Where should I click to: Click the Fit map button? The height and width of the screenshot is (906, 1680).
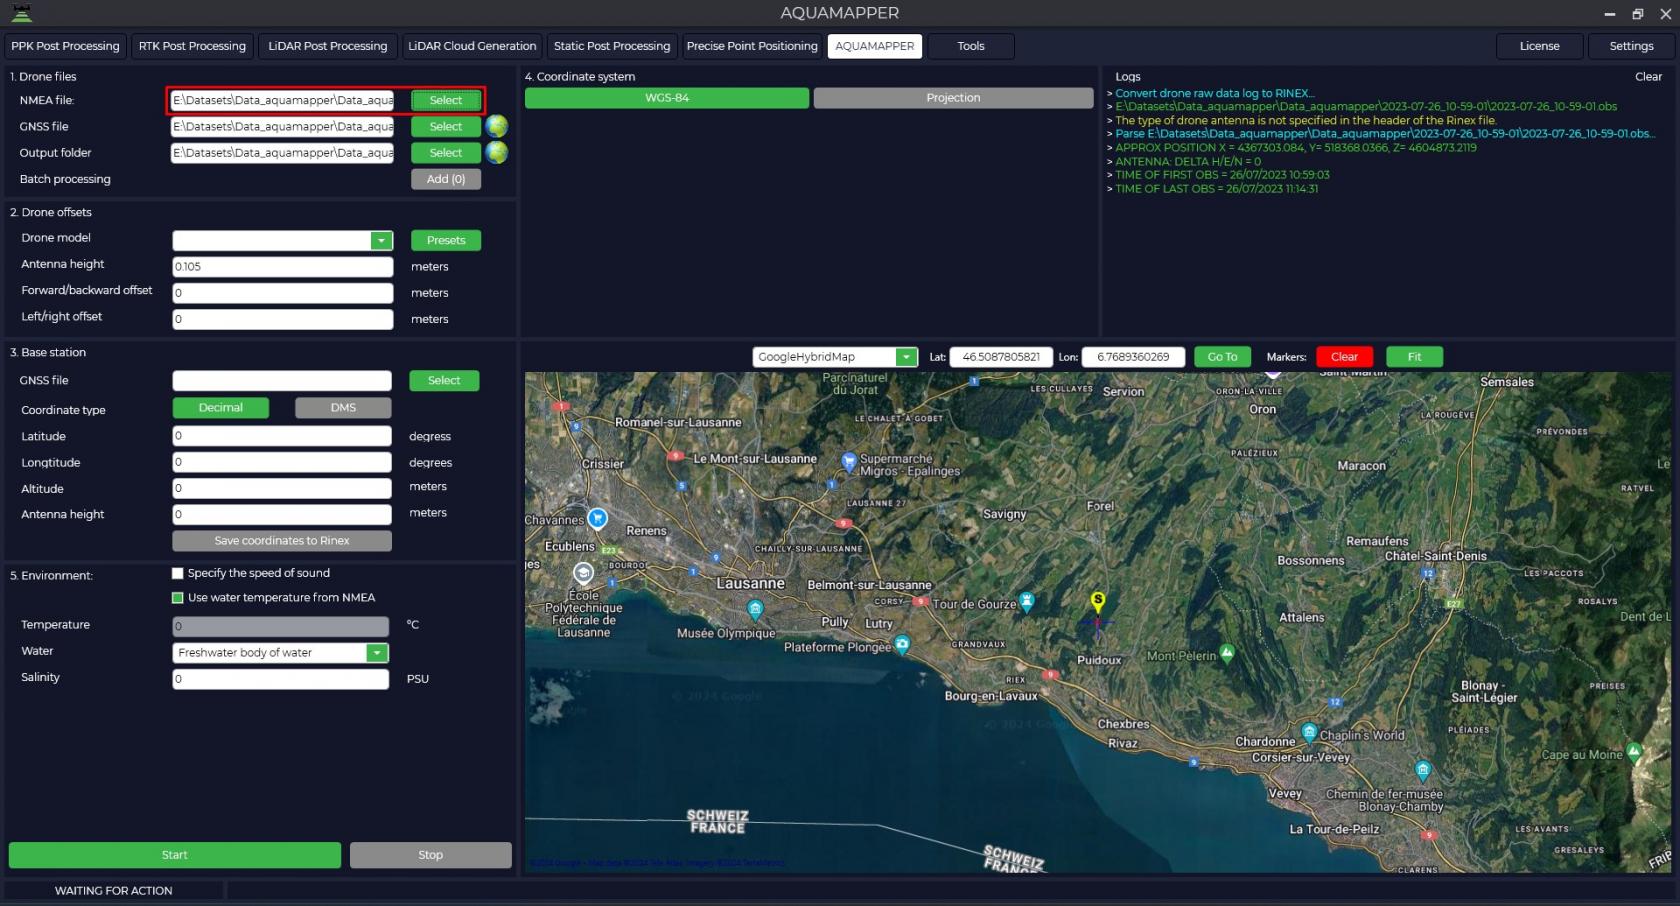coord(1415,357)
